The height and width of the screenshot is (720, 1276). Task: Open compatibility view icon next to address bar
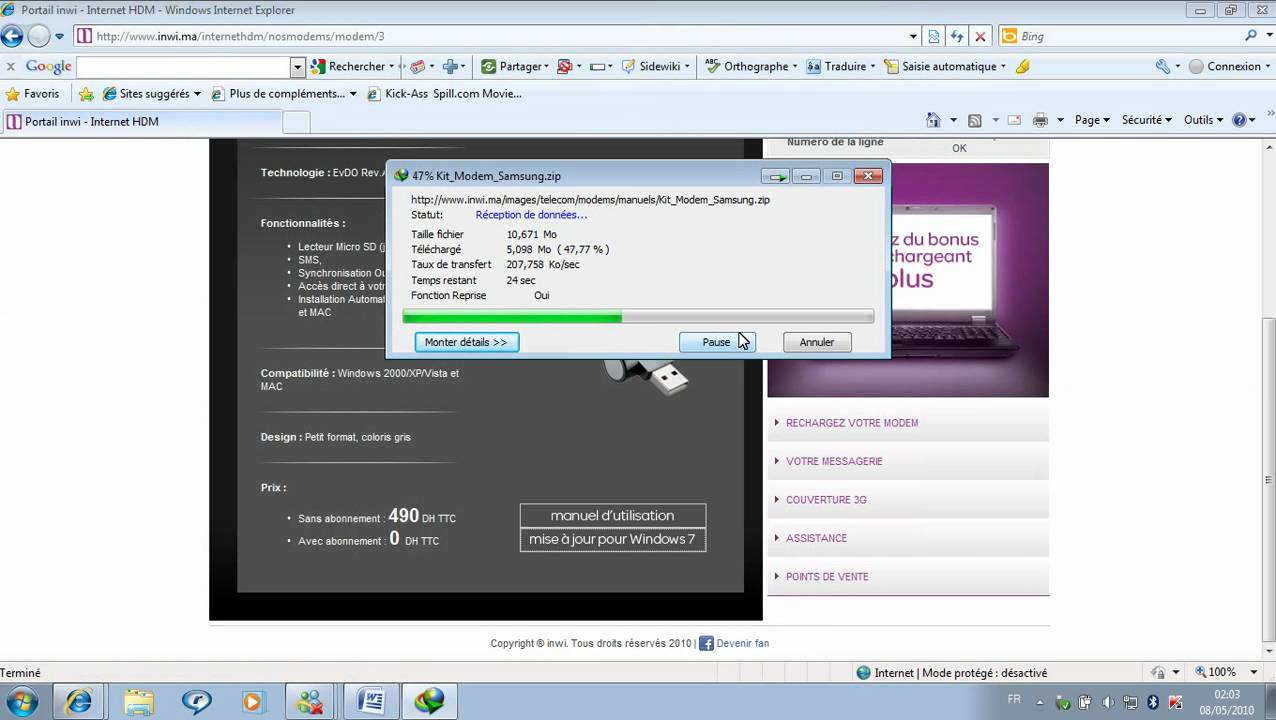(x=934, y=36)
